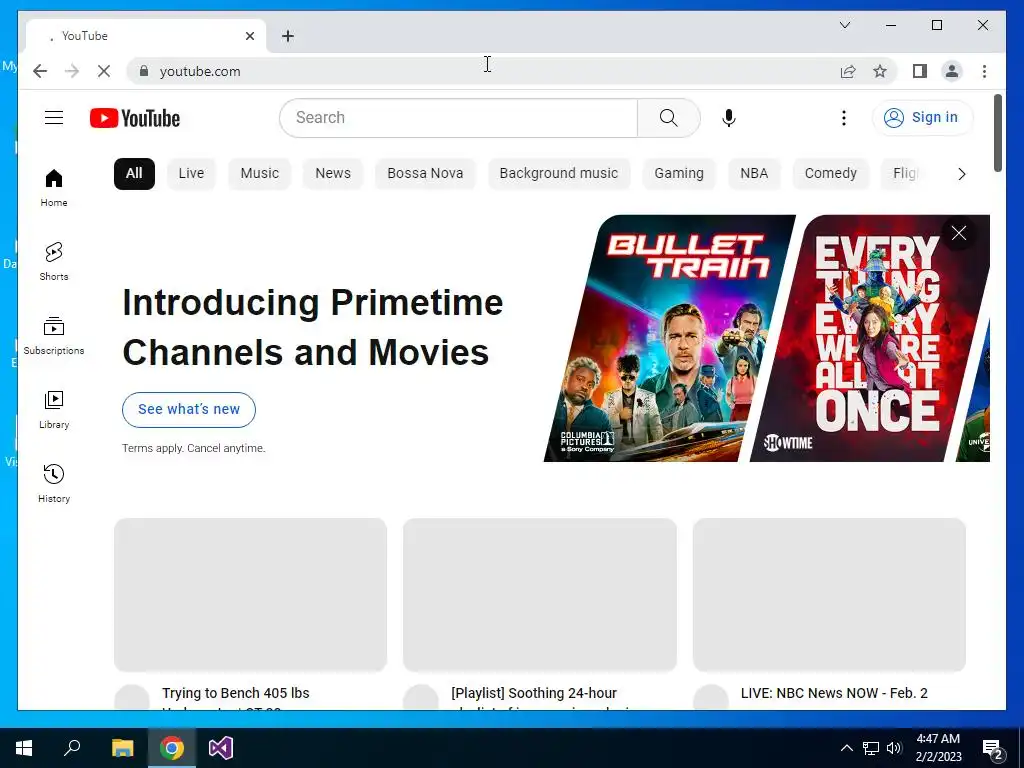Click into the YouTube search field
The height and width of the screenshot is (768, 1024).
point(458,118)
